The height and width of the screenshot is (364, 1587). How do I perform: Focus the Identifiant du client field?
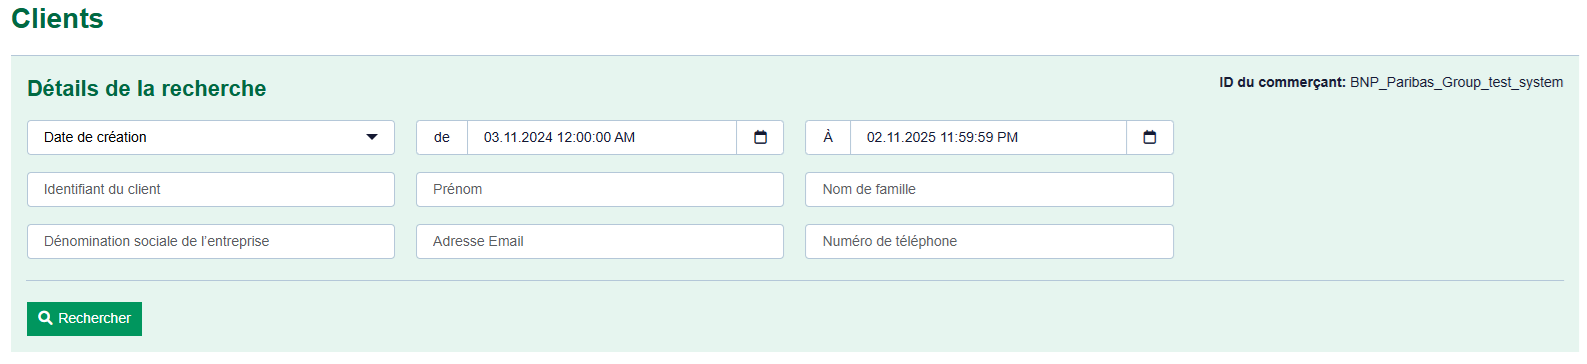tap(210, 189)
